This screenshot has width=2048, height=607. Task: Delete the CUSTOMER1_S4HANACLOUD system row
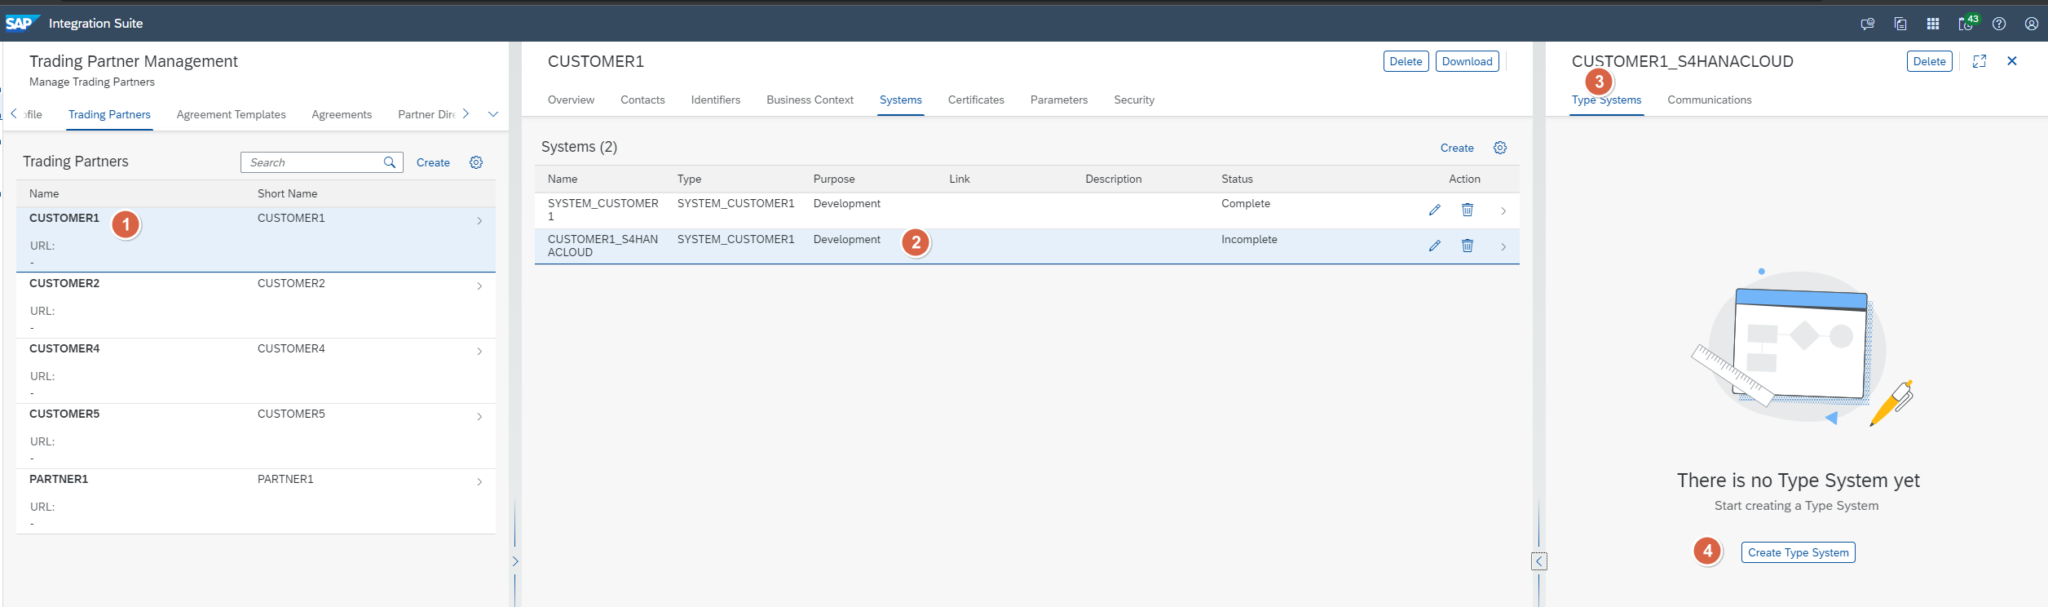point(1467,246)
